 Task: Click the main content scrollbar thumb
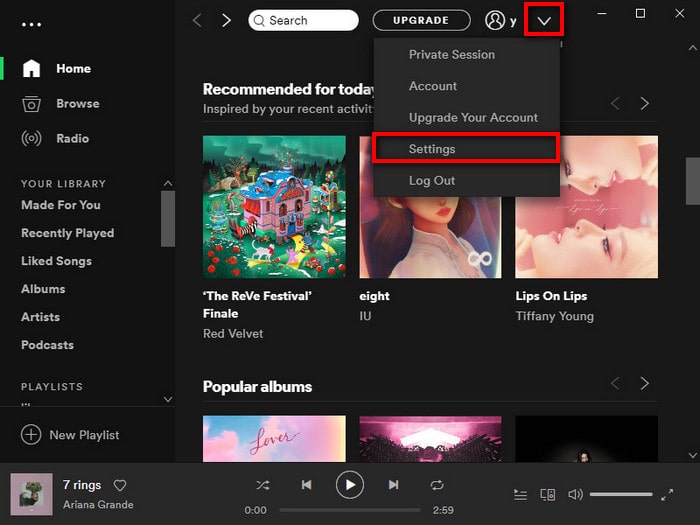(x=692, y=181)
